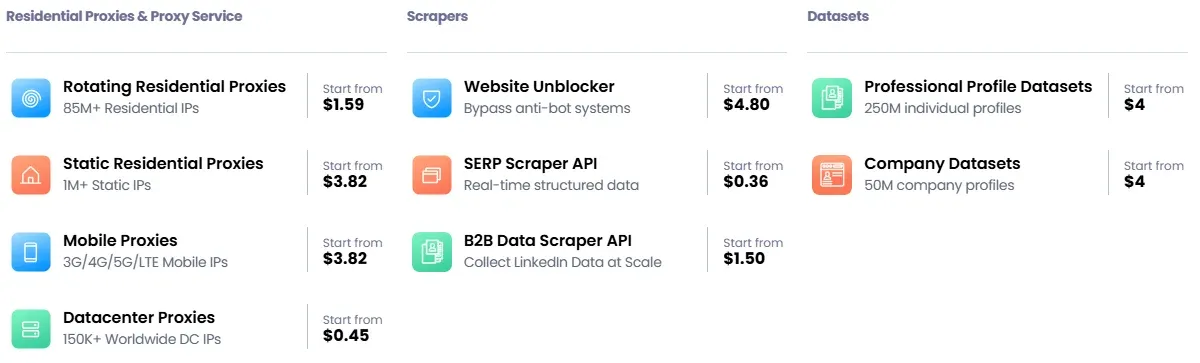Click the SERP Scraper API orange icon
The width and height of the screenshot is (1200, 363).
pyautogui.click(x=432, y=175)
